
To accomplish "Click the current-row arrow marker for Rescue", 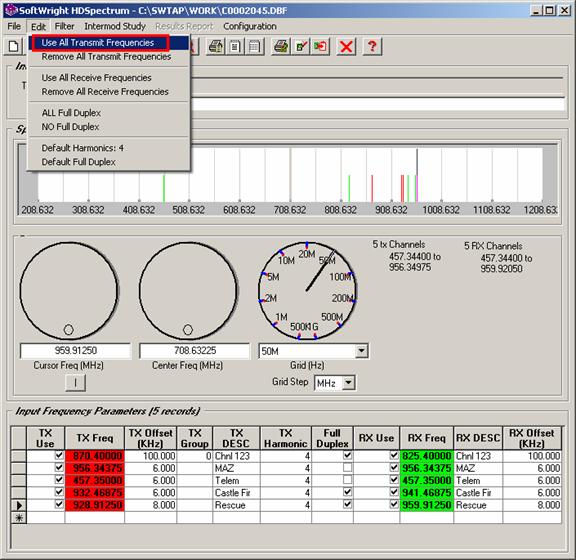I will click(19, 505).
